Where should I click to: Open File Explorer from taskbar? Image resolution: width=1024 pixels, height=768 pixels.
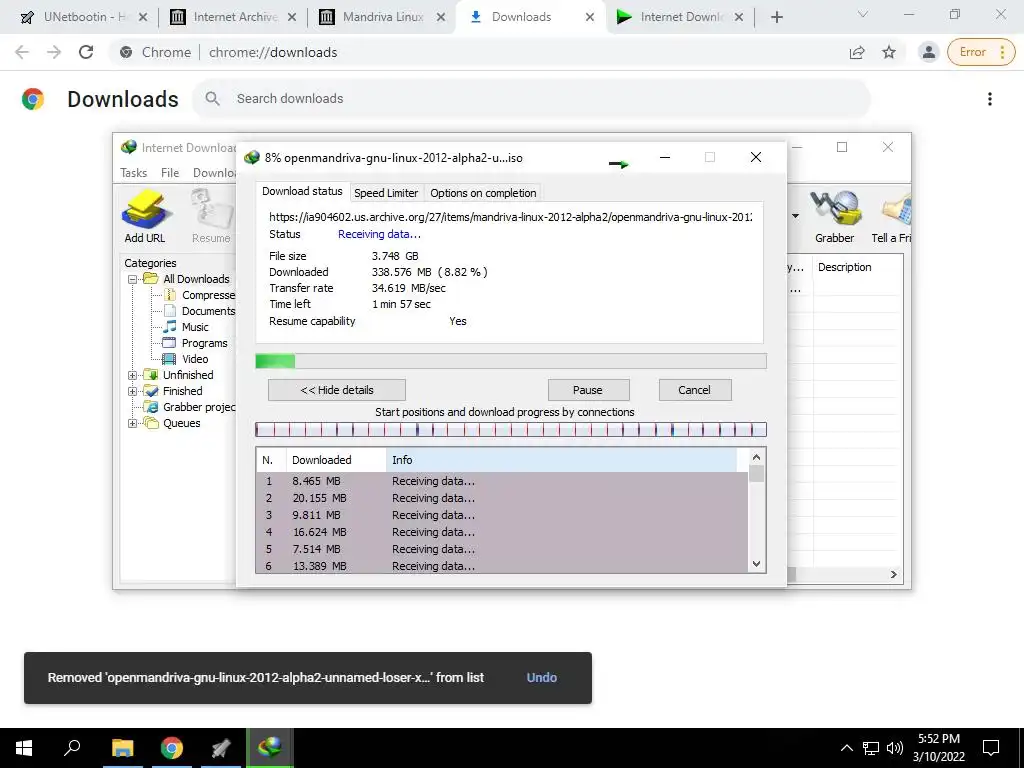[x=122, y=748]
